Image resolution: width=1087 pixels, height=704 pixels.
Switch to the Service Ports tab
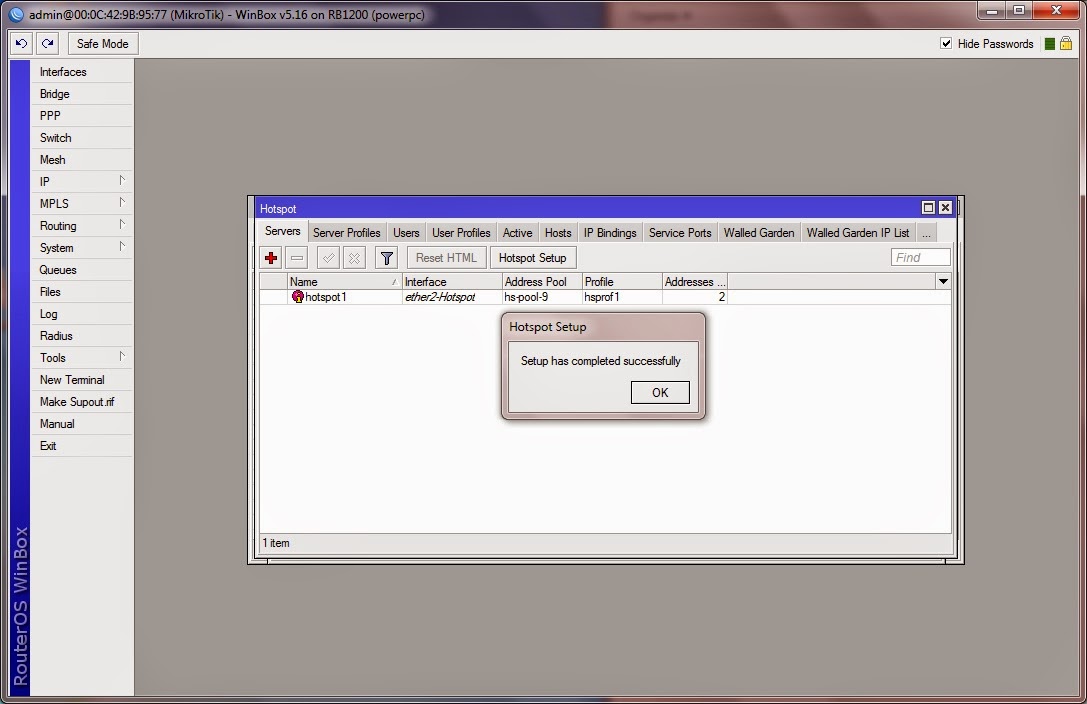680,233
